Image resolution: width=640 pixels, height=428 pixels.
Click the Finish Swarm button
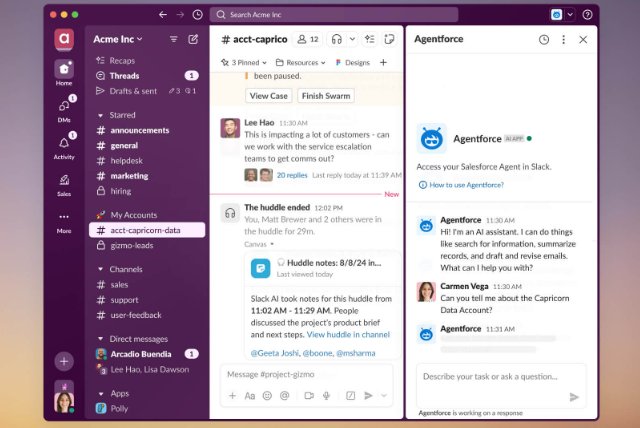point(326,96)
